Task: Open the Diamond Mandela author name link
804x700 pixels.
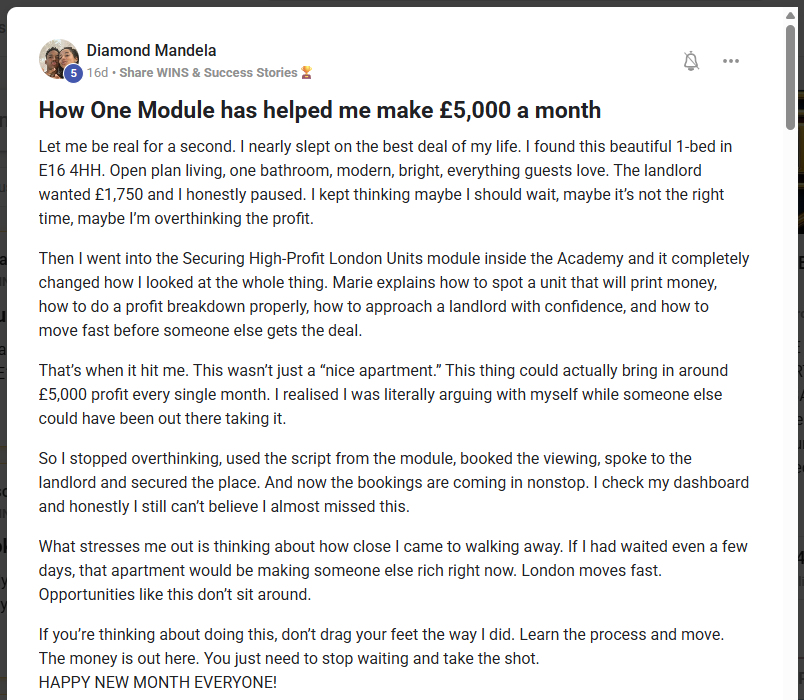Action: point(151,50)
